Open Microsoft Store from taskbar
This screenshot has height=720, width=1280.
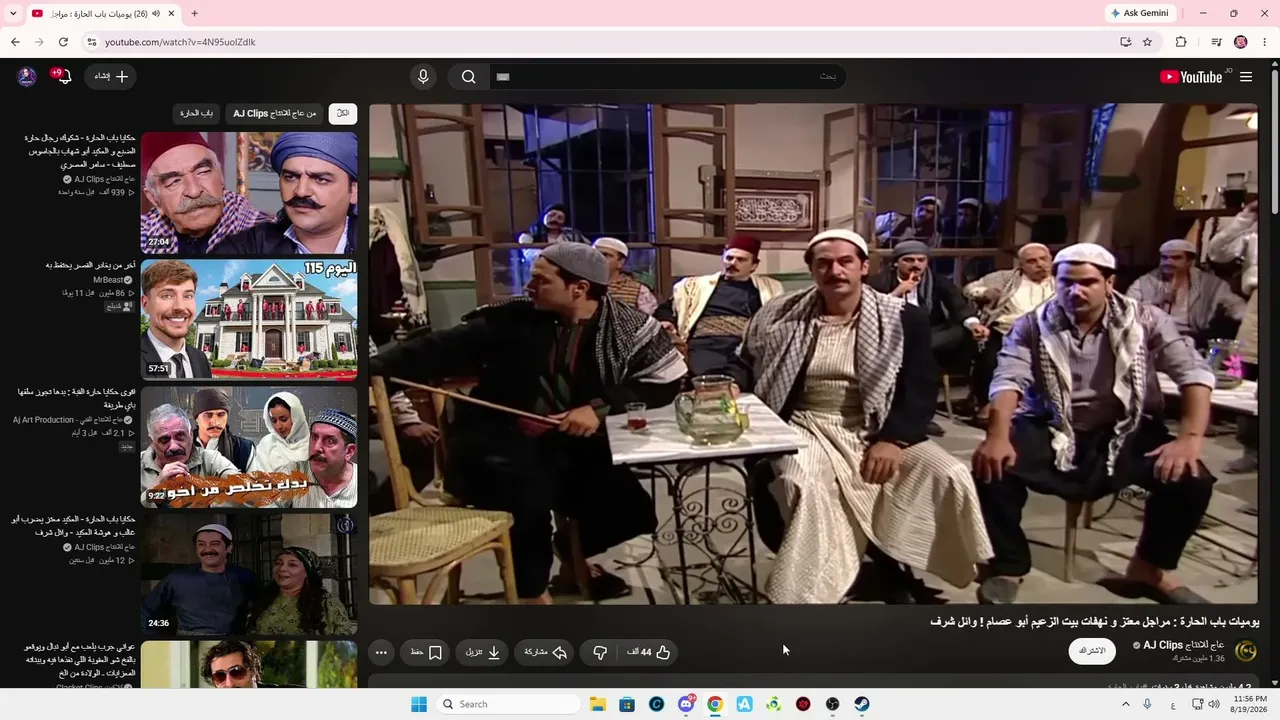627,704
